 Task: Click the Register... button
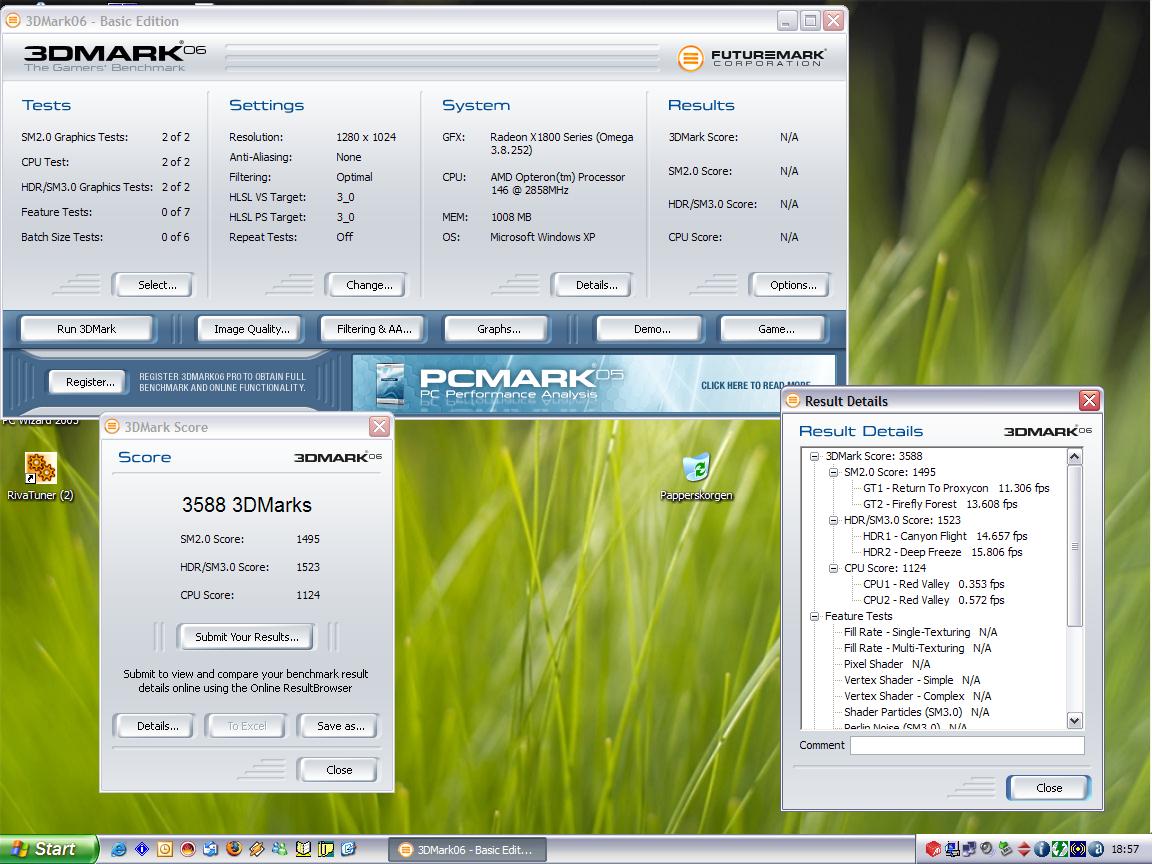88,382
